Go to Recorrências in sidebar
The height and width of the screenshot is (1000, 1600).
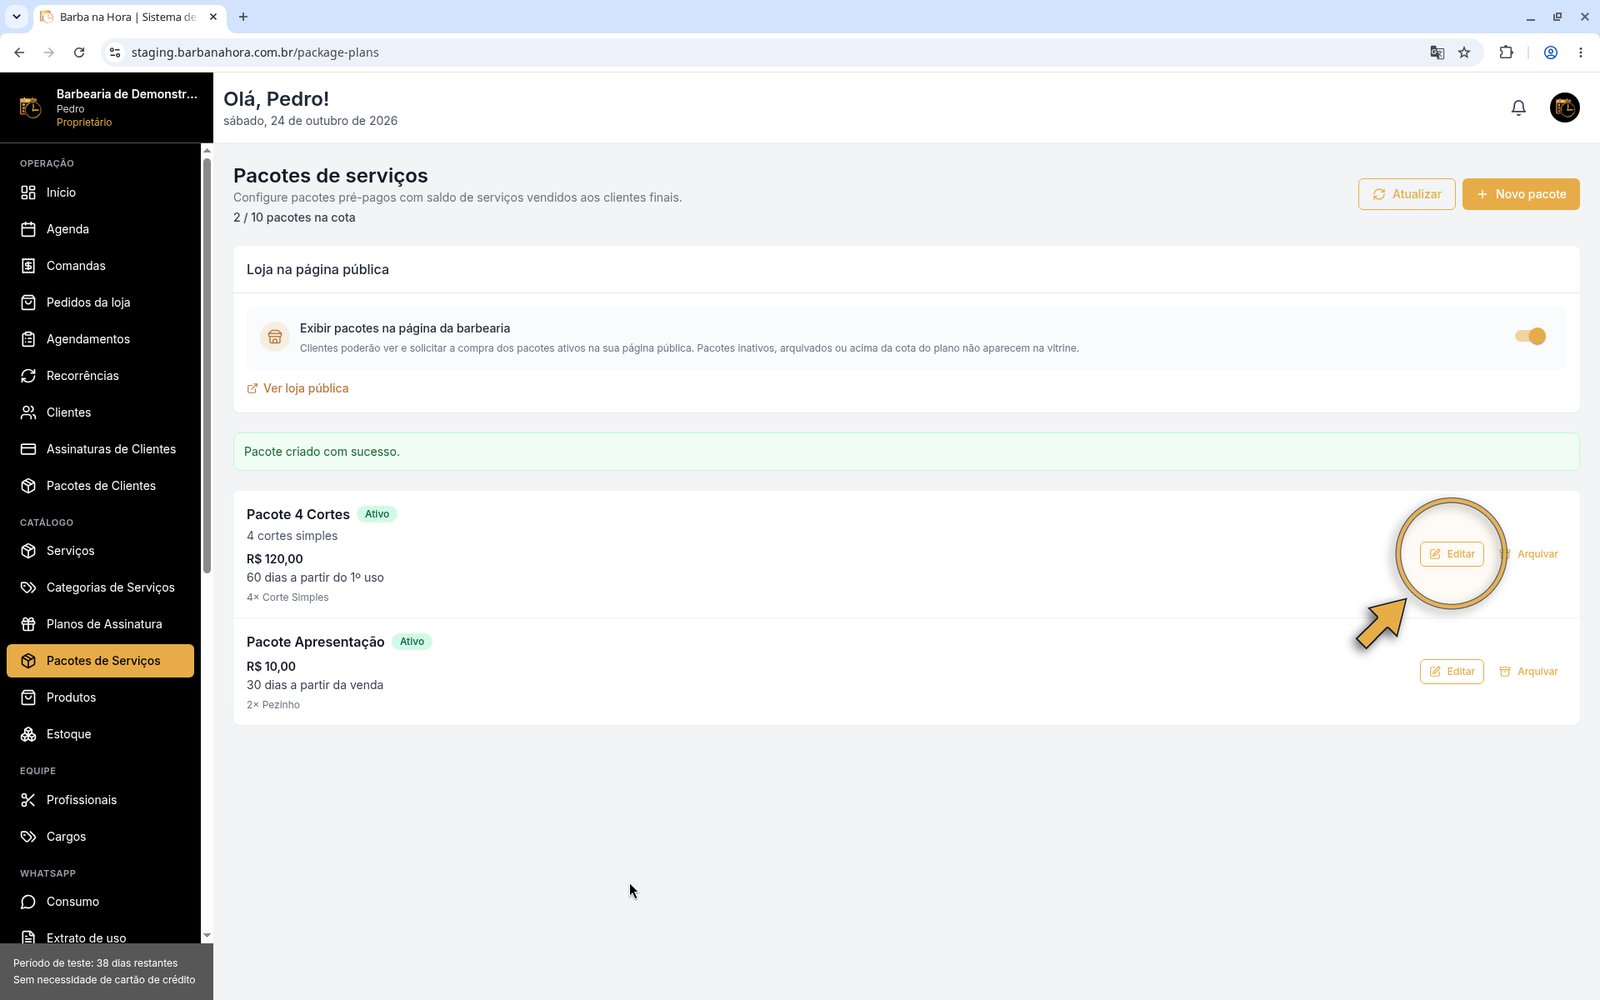100,376
